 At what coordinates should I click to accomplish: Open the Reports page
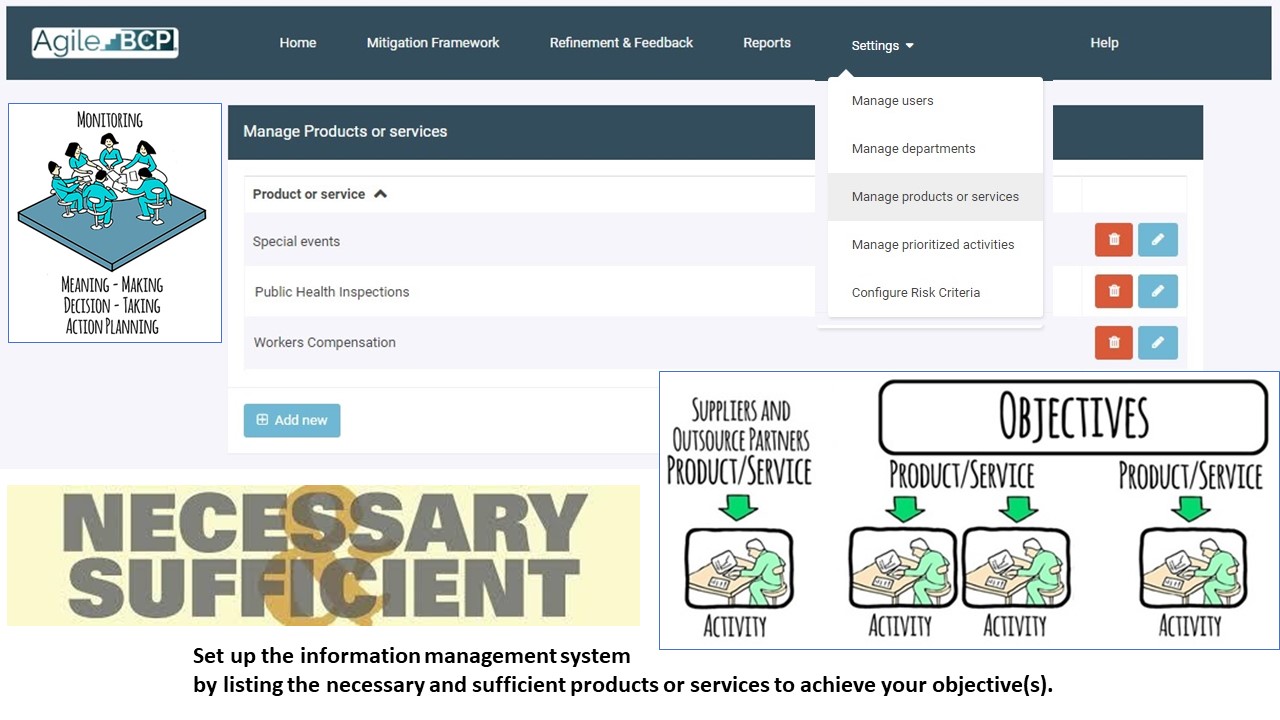[x=766, y=42]
